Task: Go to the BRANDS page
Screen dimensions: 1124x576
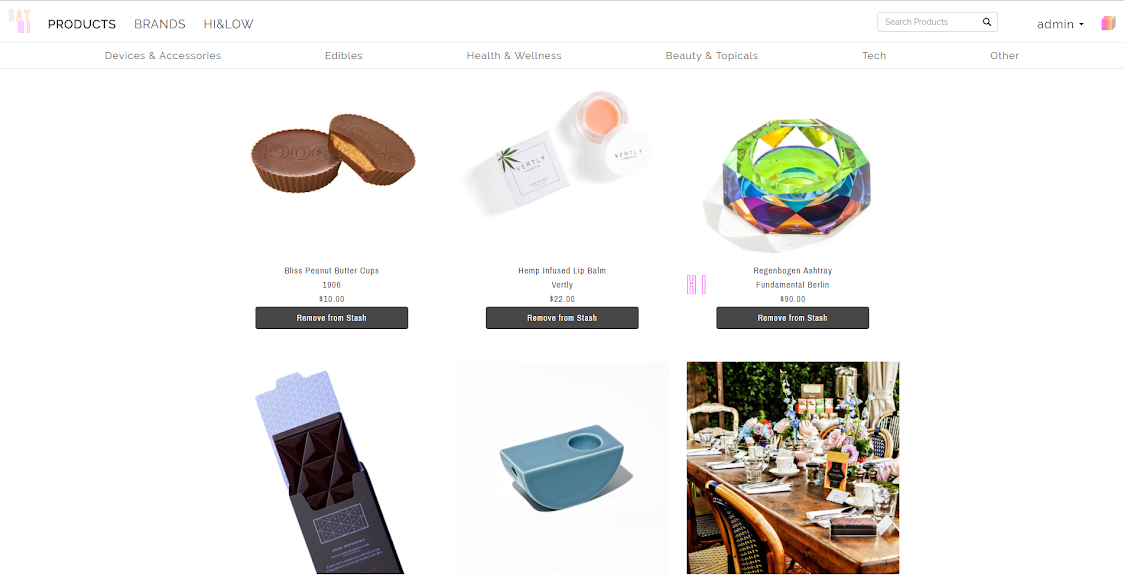Action: (x=160, y=24)
